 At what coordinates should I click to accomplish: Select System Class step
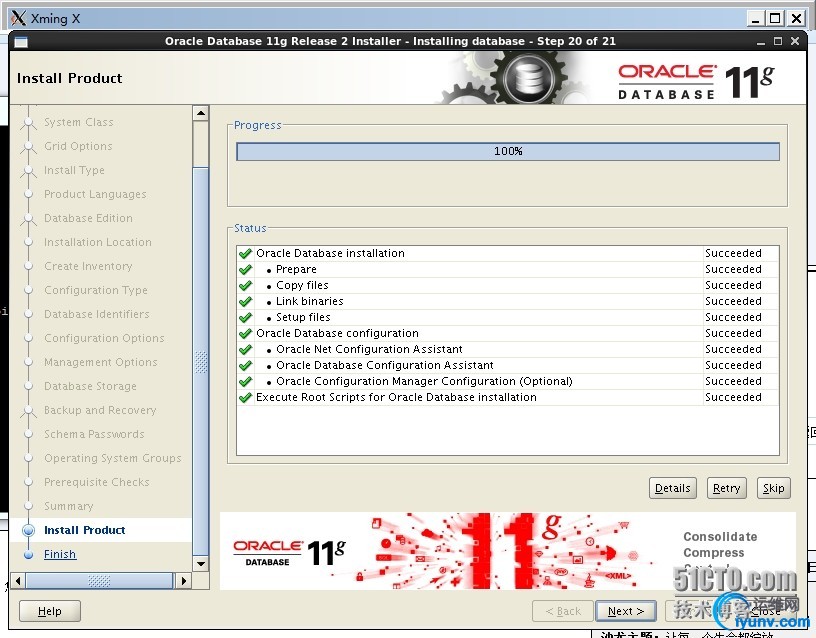point(79,122)
